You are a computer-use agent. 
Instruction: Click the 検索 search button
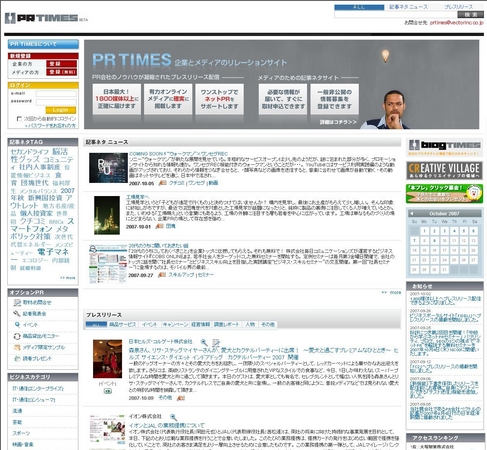[x=471, y=14]
